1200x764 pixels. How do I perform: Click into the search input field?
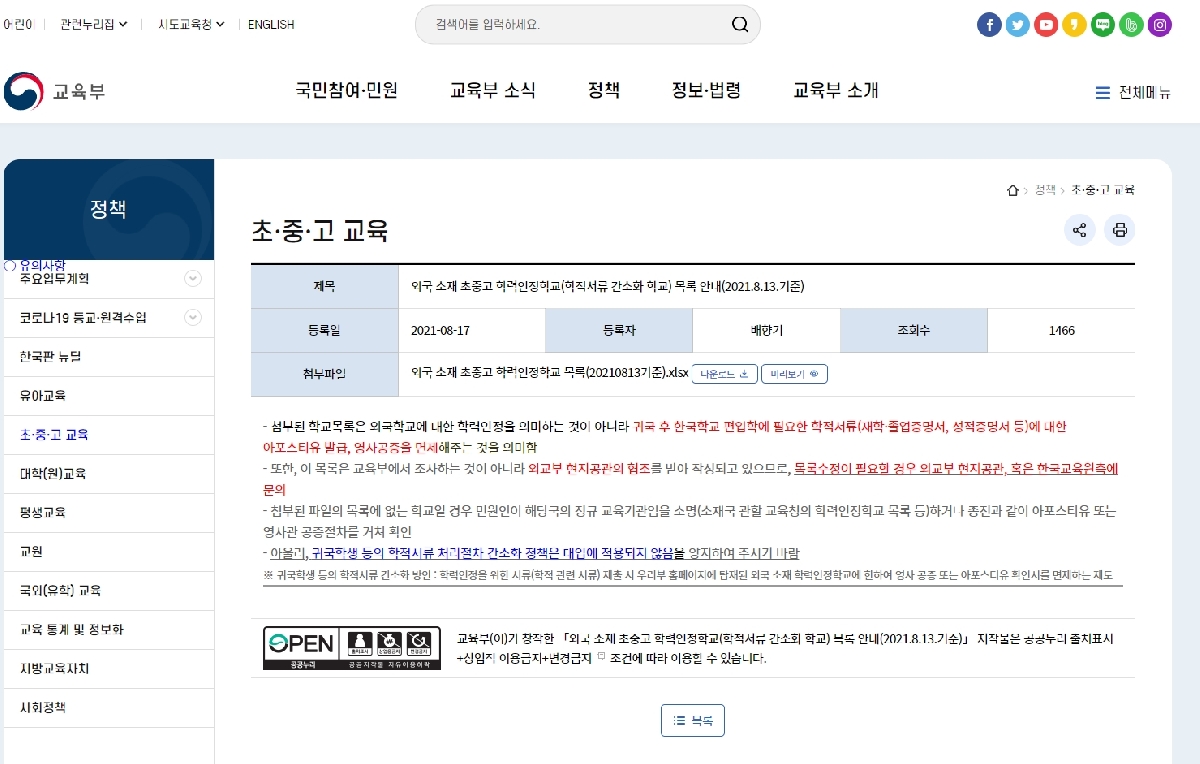point(575,24)
